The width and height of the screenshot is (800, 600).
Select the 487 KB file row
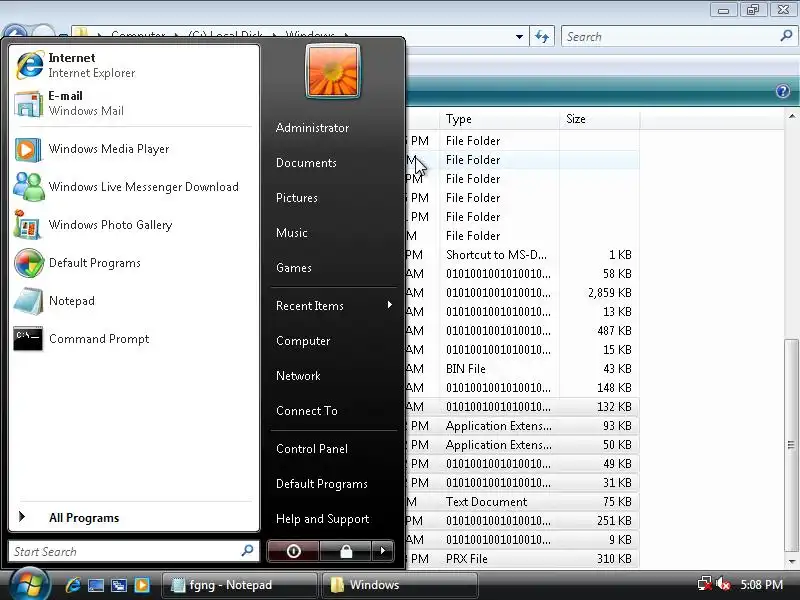(x=522, y=331)
